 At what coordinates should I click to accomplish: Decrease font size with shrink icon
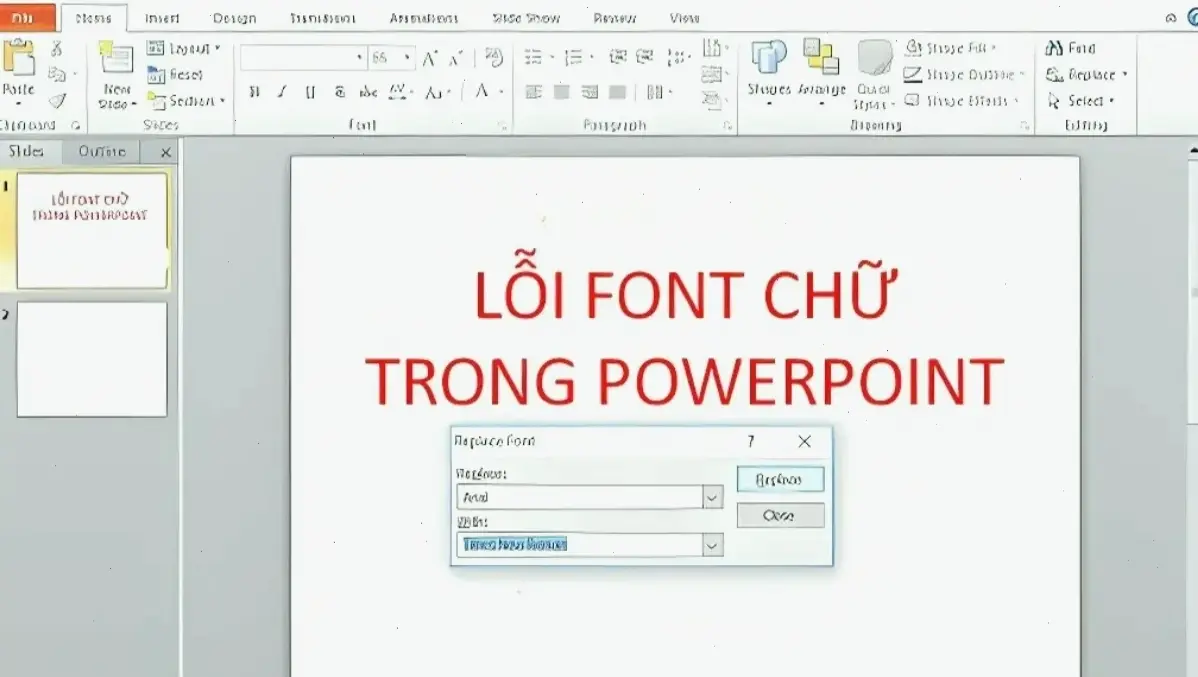[456, 58]
